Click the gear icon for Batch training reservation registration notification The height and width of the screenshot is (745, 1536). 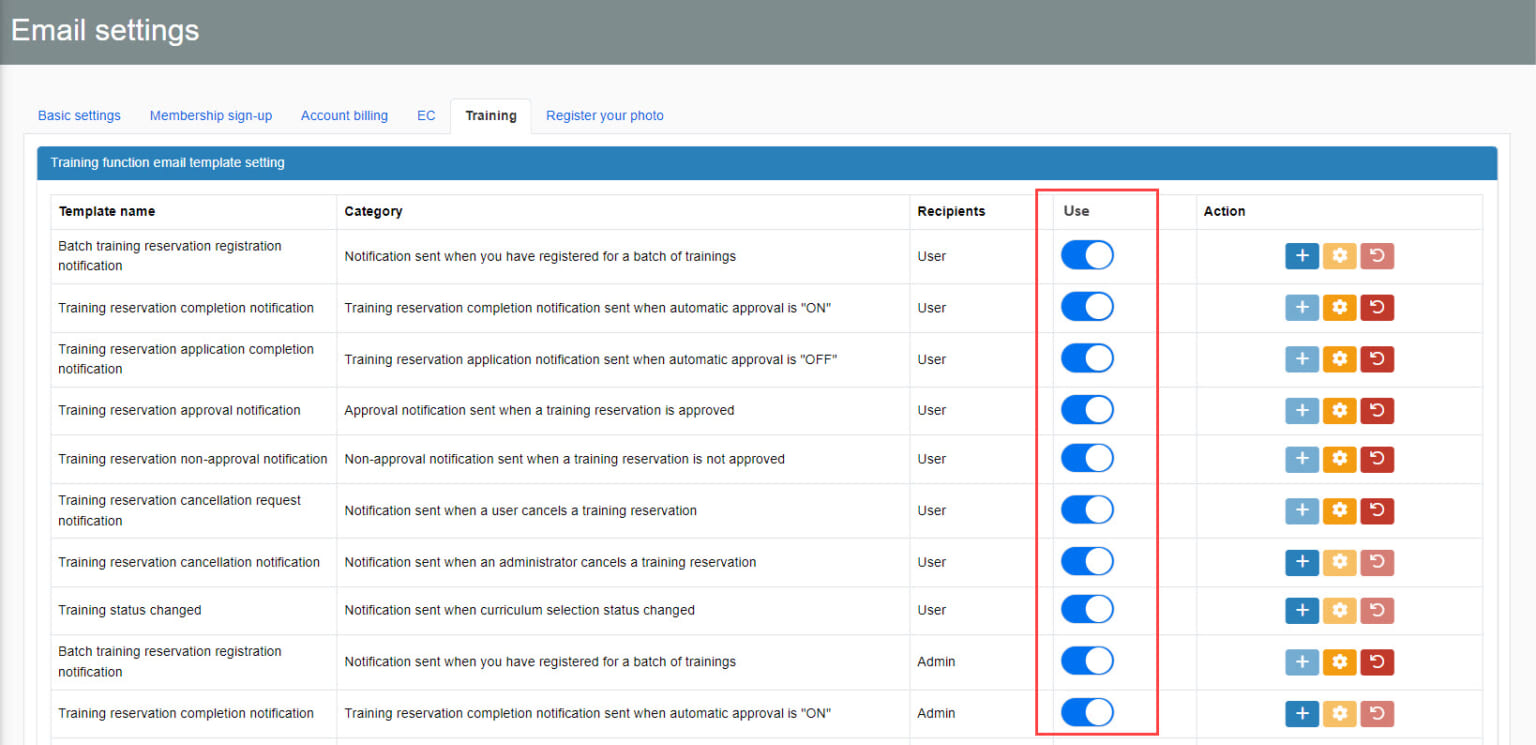[1339, 256]
